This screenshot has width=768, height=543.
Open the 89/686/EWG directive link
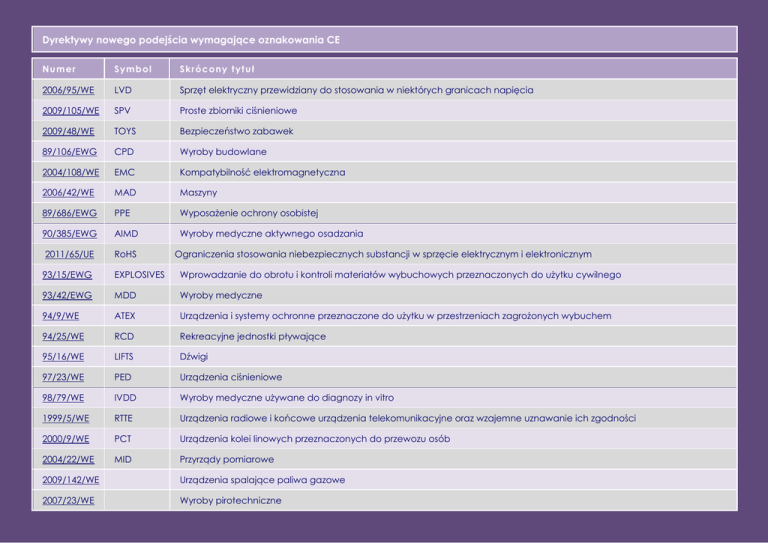click(69, 213)
